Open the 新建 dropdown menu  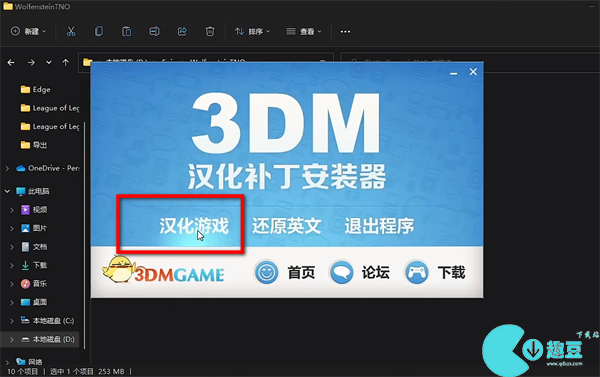tap(29, 31)
